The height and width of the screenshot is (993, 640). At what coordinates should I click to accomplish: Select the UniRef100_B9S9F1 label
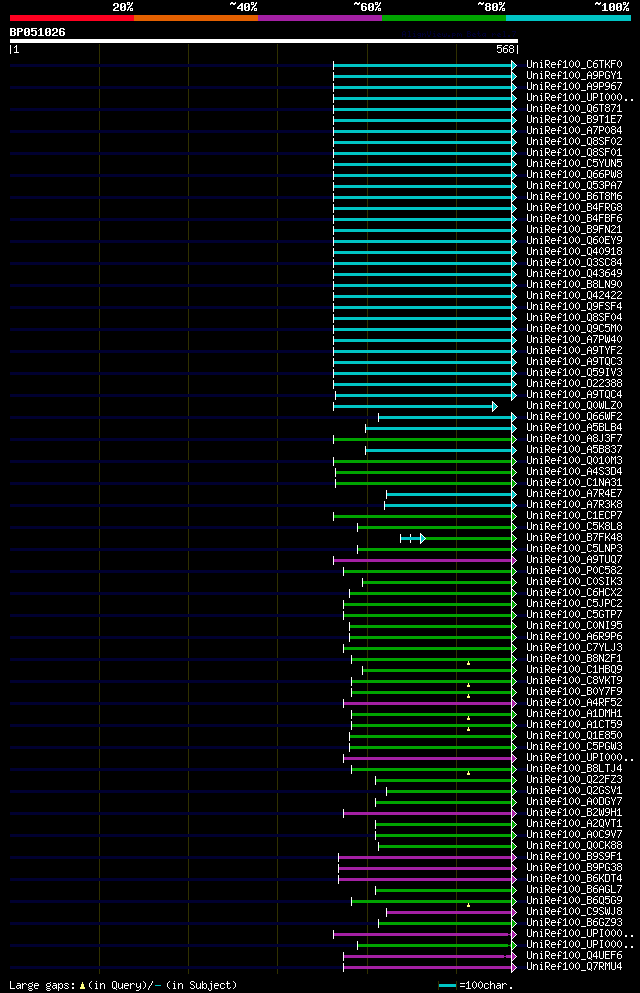point(574,856)
